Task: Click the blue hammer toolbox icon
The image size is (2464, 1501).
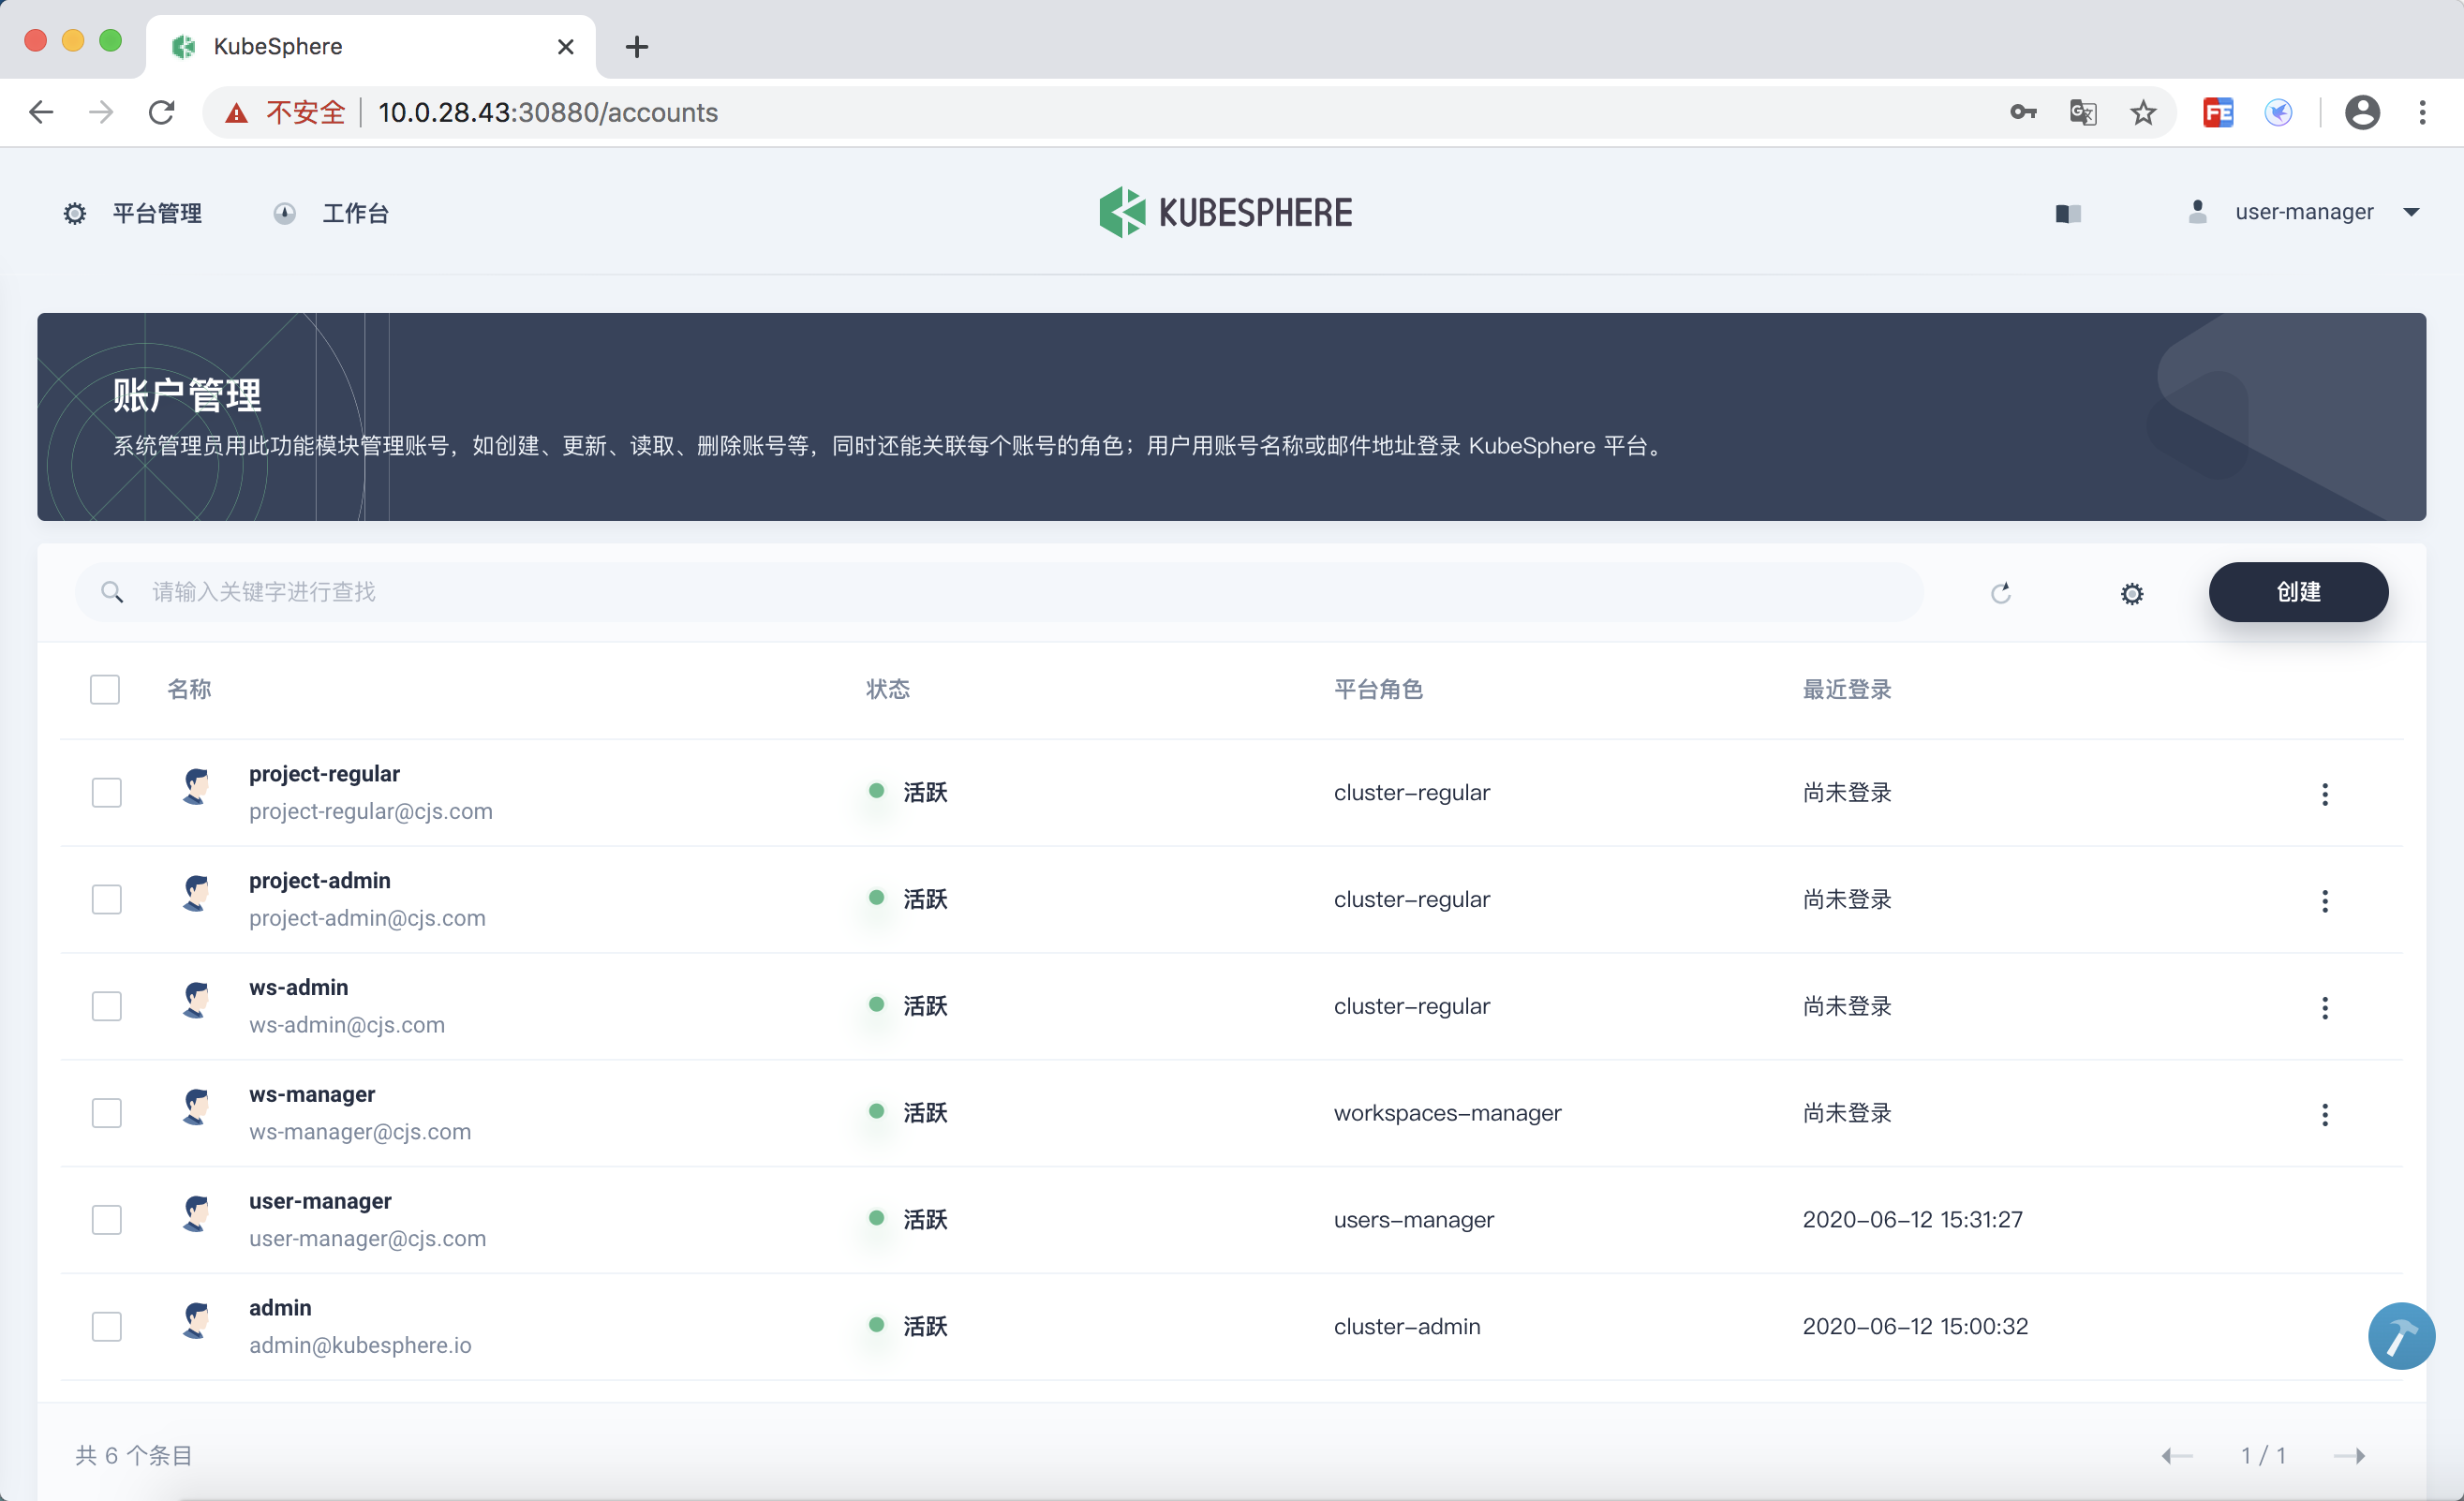Action: (2400, 1336)
